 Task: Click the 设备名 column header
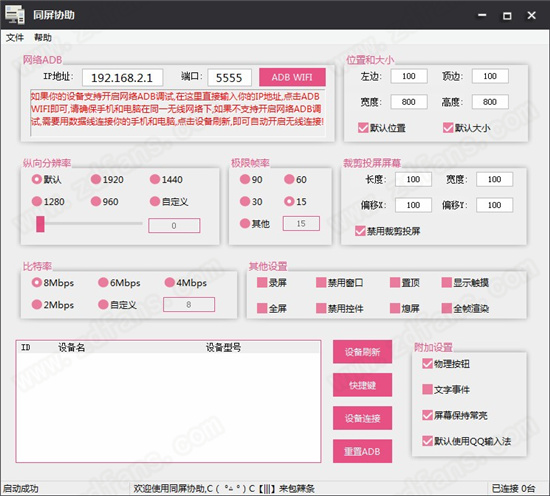pos(72,348)
